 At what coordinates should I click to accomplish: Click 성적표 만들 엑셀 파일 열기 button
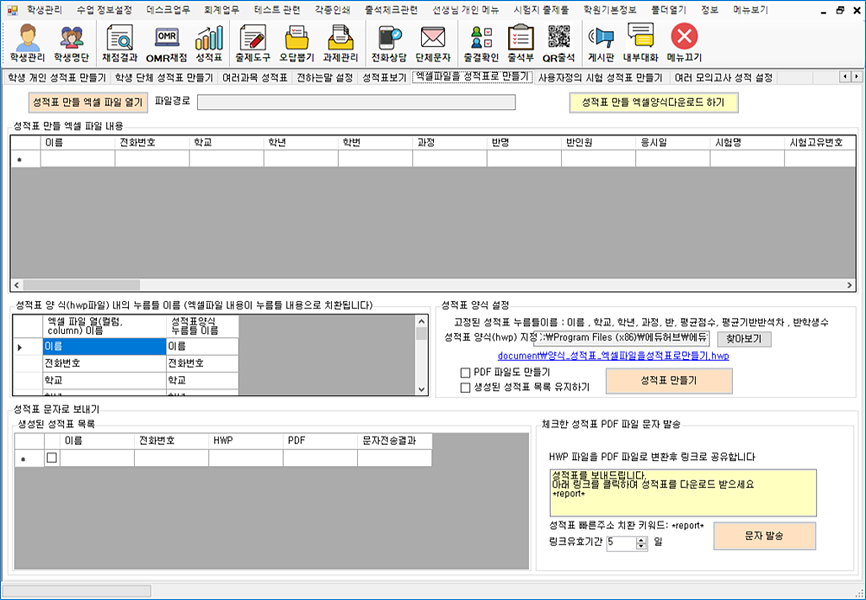(x=88, y=102)
